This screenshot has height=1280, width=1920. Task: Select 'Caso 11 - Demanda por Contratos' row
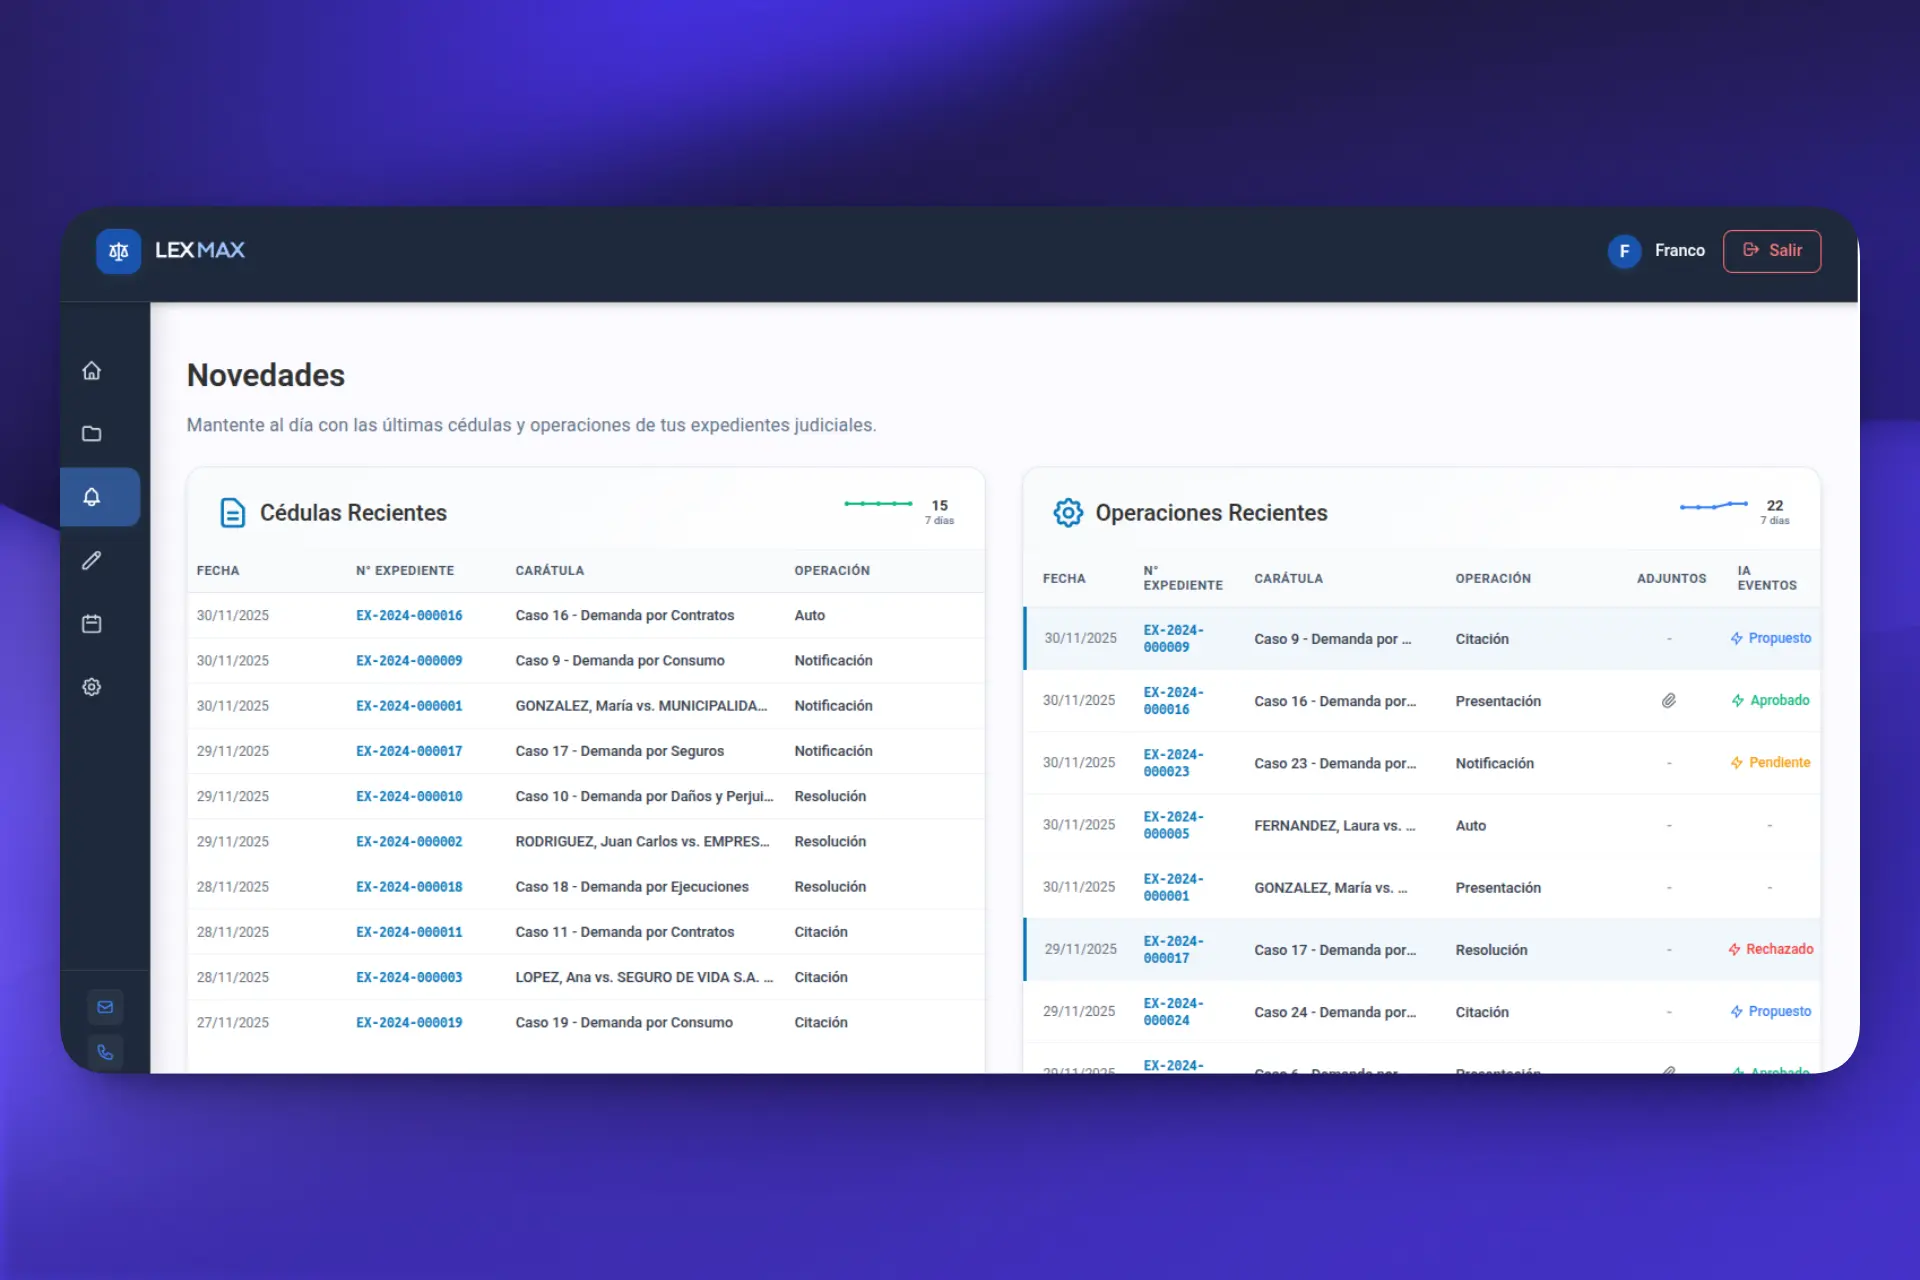pyautogui.click(x=586, y=932)
